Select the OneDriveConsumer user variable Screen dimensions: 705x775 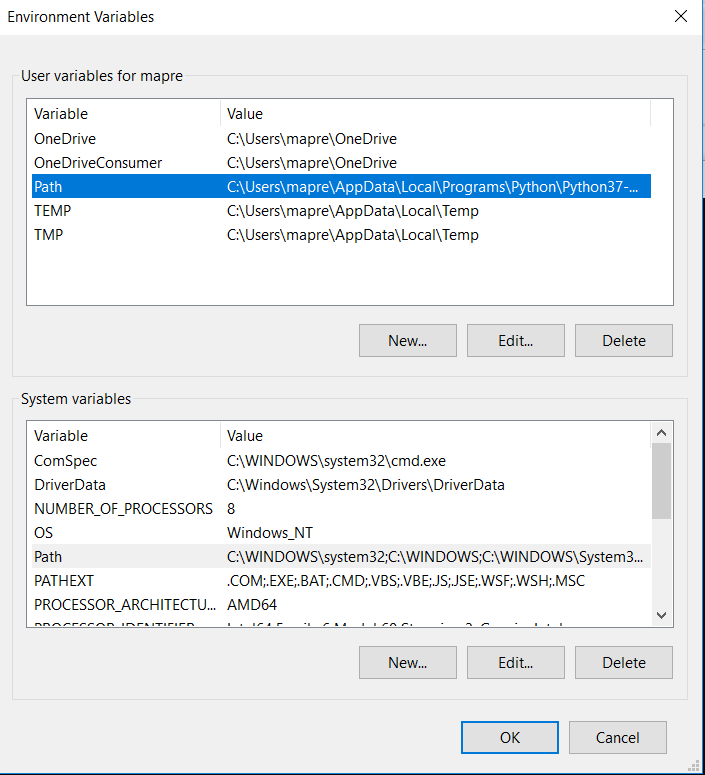point(341,163)
